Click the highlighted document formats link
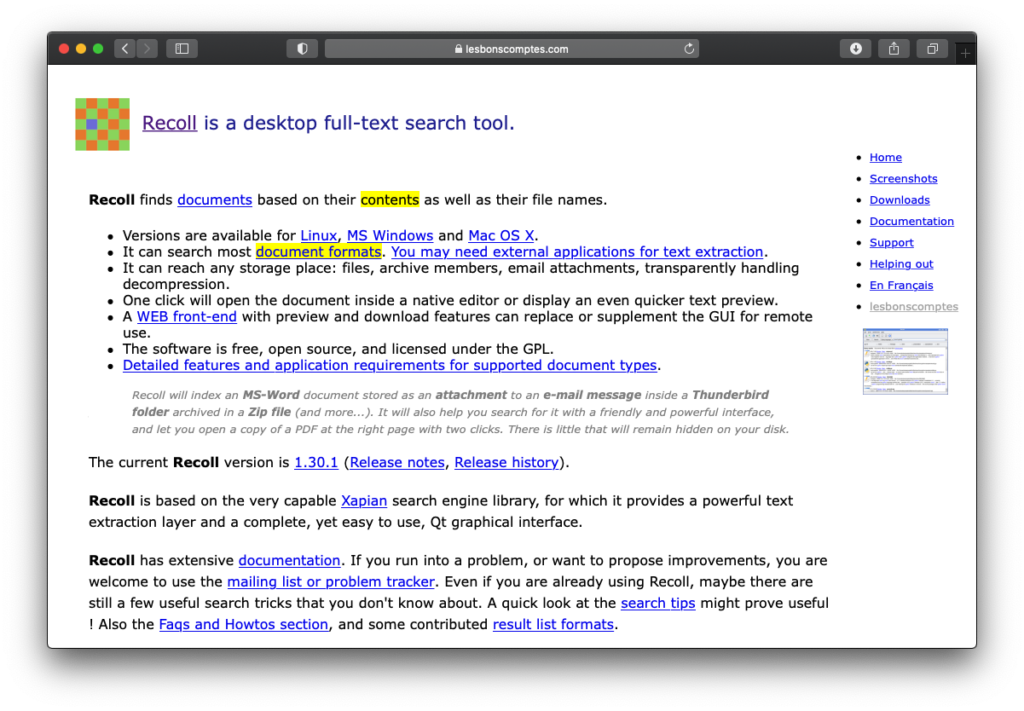 [x=319, y=252]
